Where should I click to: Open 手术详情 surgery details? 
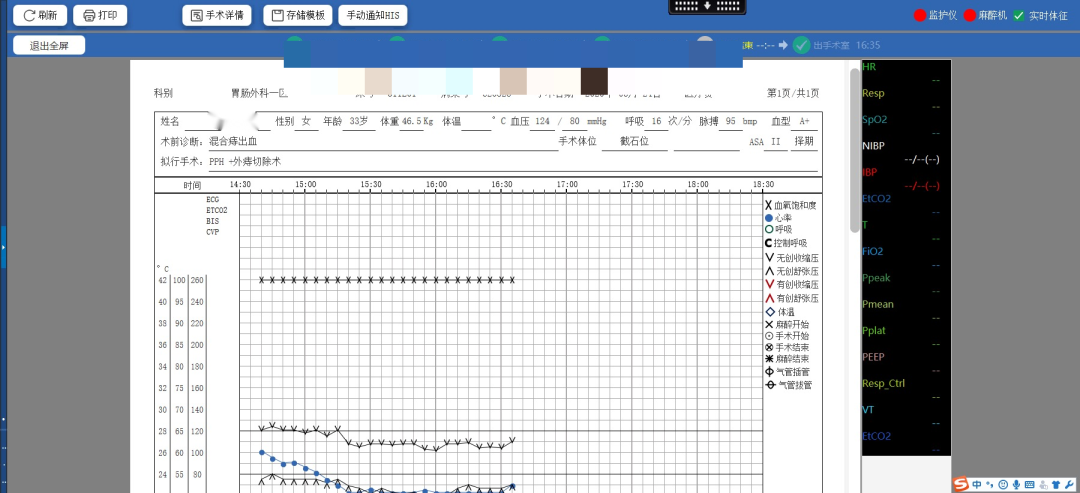[217, 15]
